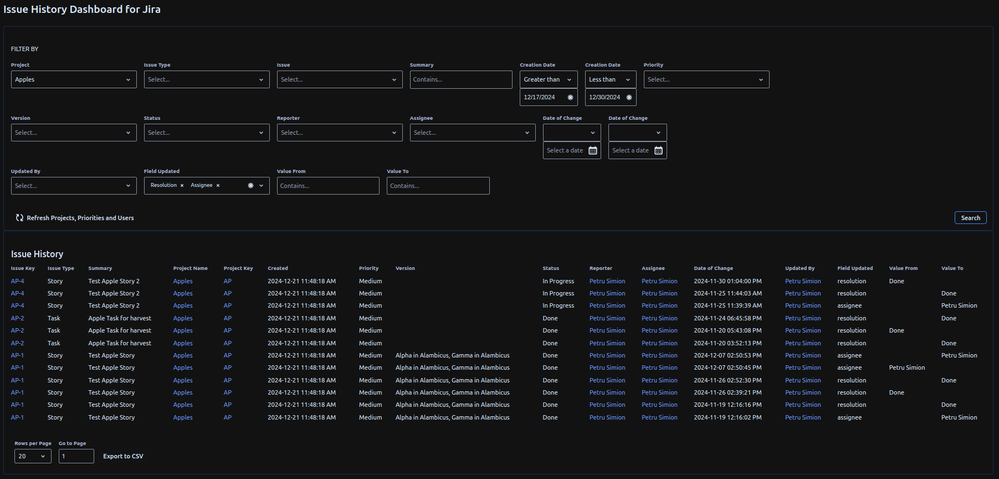This screenshot has height=479, width=999.
Task: Open Apples project link in 2024-11-25 11:44:03 AM row
Action: click(183, 294)
